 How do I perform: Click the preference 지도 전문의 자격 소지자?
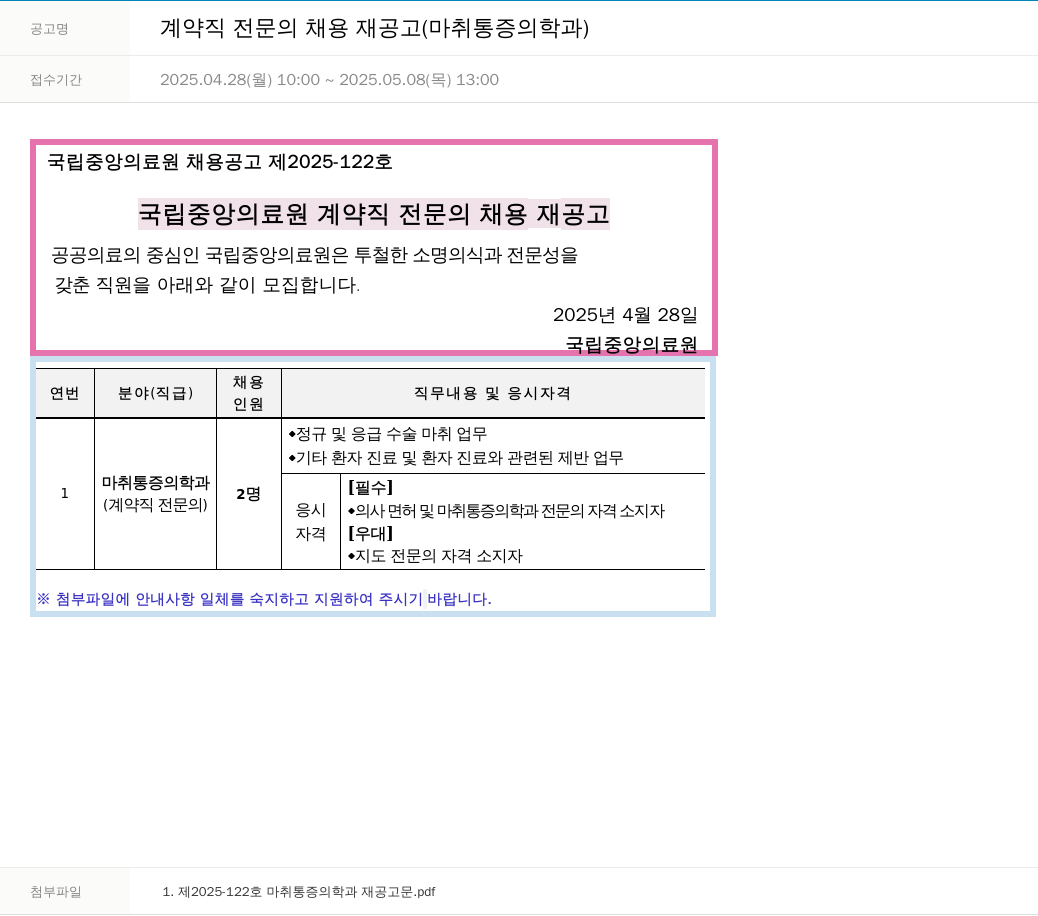pos(436,556)
